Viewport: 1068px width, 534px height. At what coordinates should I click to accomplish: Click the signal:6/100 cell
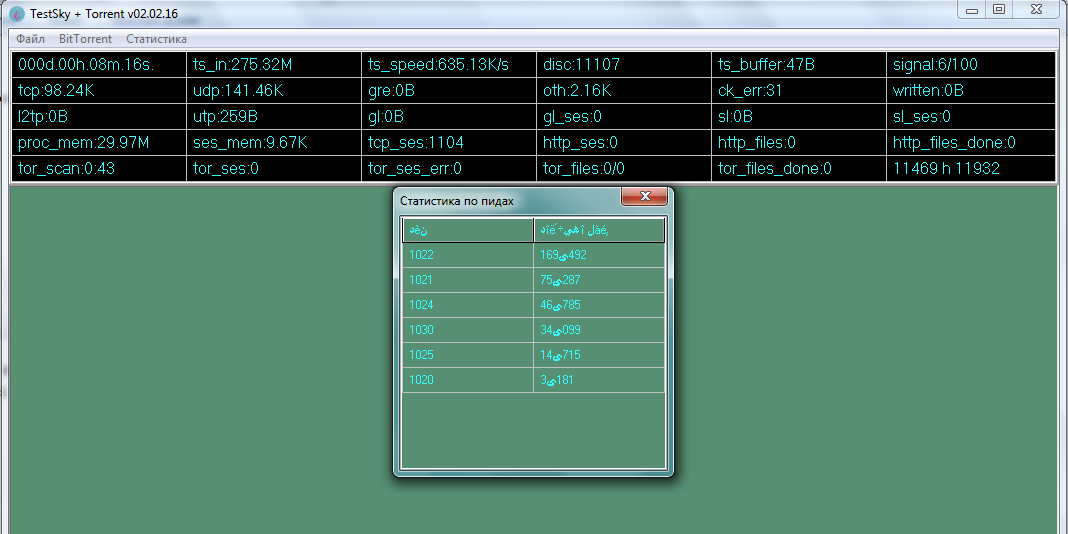coord(971,65)
